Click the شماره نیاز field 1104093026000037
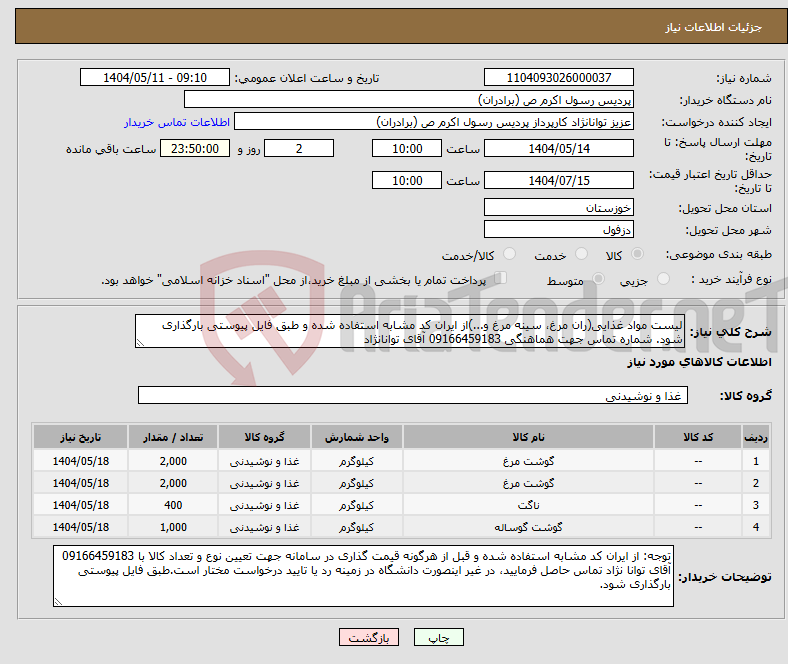 click(559, 77)
